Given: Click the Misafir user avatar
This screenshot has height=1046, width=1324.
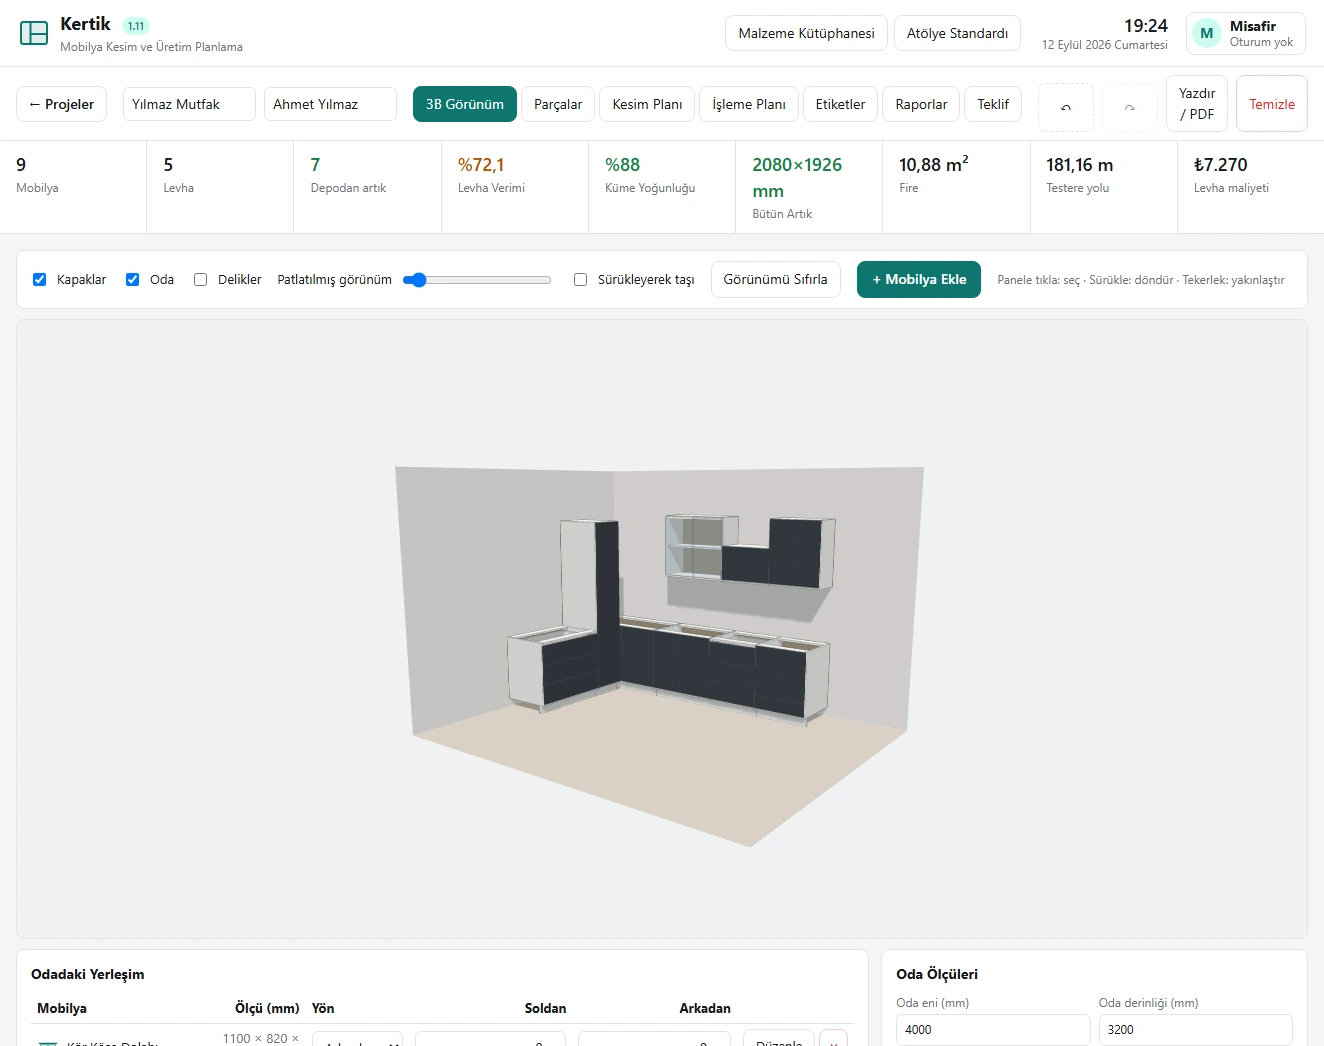Looking at the screenshot, I should [x=1207, y=34].
